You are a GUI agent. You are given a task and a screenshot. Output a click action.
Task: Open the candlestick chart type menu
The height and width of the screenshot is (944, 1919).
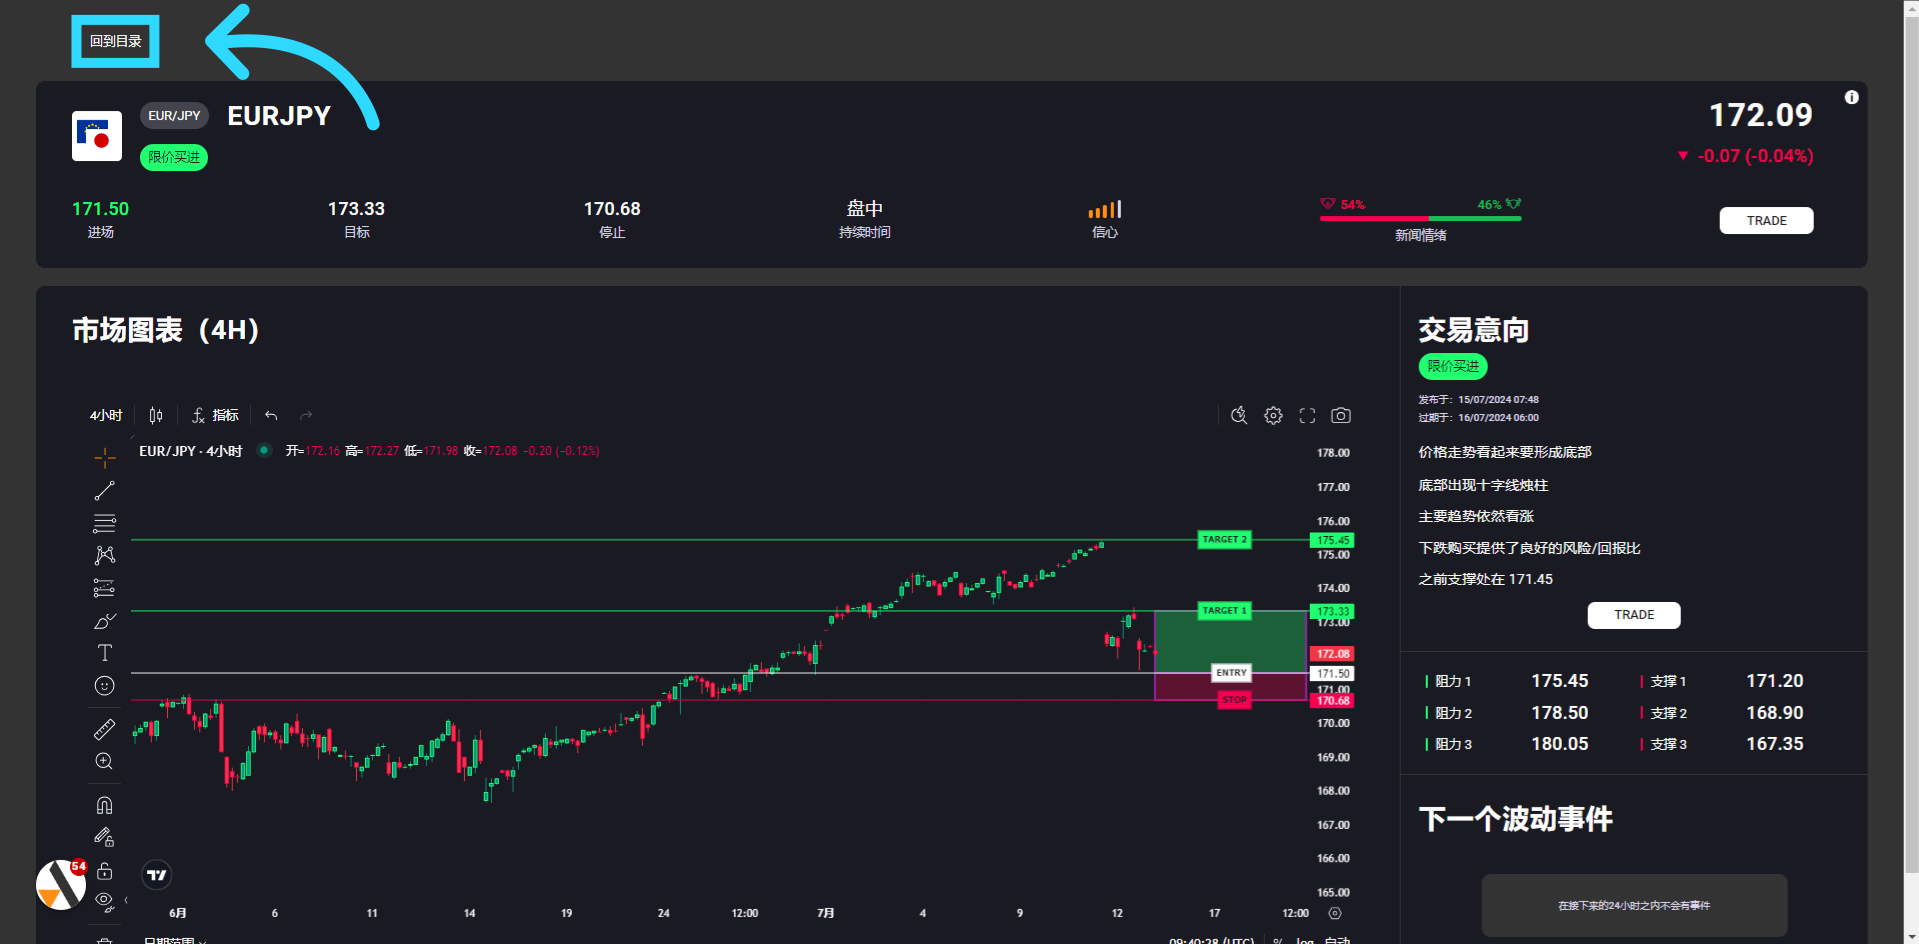pos(156,415)
